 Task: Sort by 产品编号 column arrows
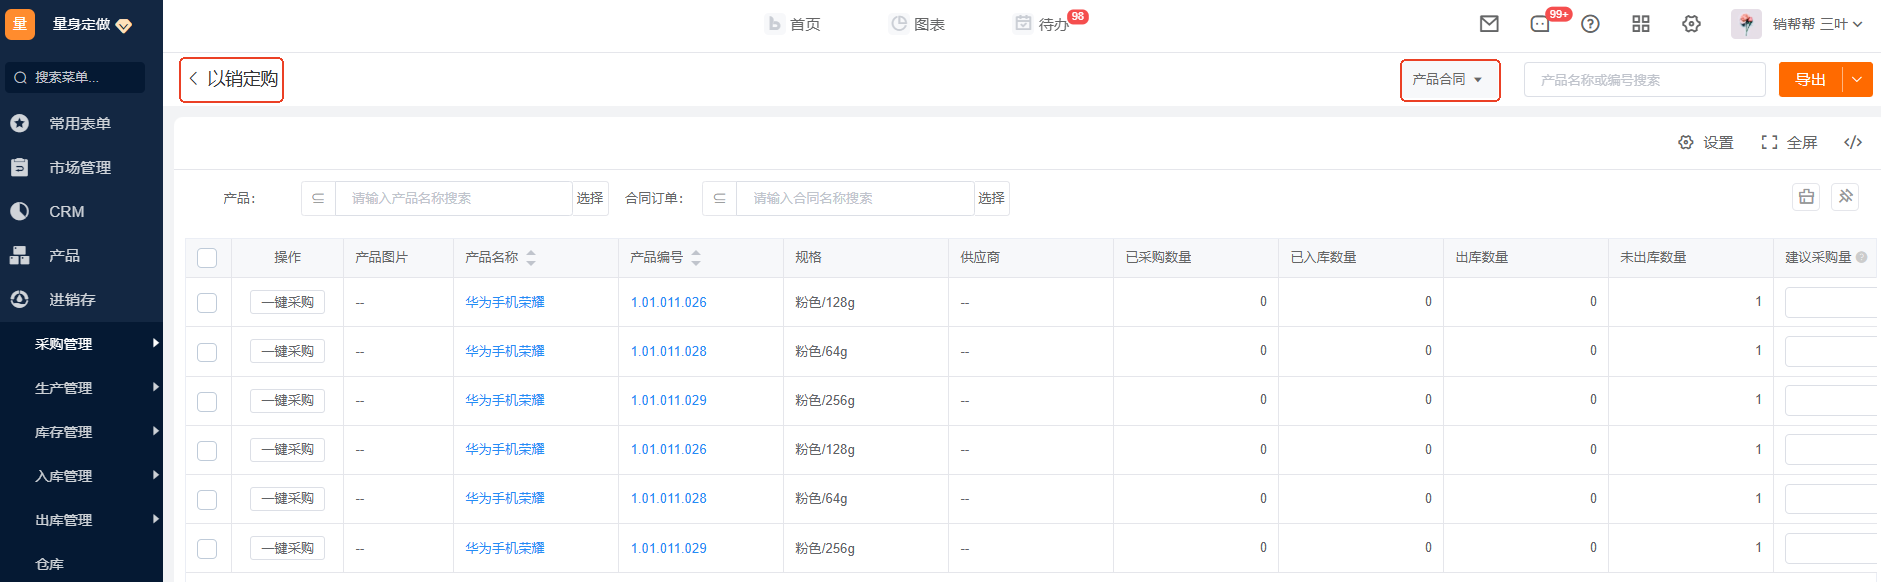(x=696, y=257)
